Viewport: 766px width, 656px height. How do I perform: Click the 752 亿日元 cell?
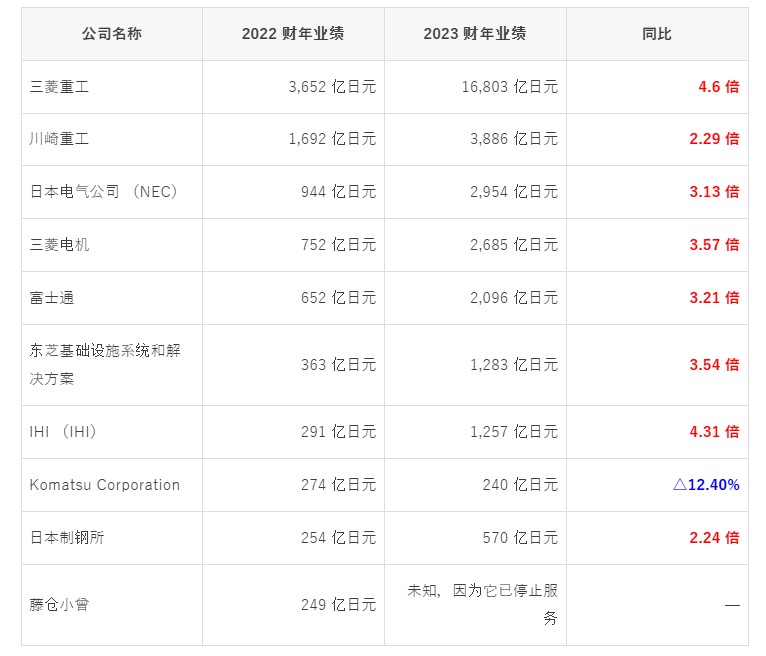(294, 245)
